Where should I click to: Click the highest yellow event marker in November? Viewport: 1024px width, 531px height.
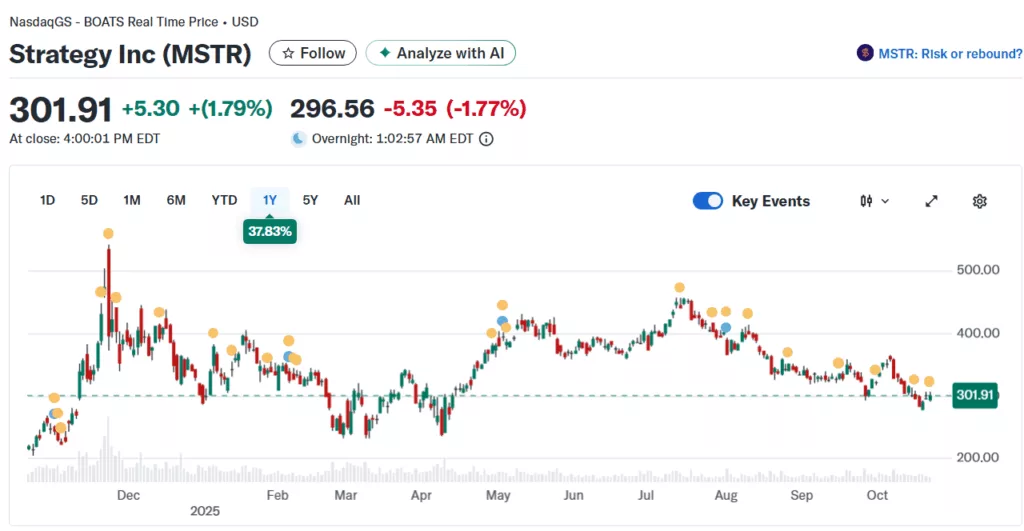pyautogui.click(x=108, y=234)
